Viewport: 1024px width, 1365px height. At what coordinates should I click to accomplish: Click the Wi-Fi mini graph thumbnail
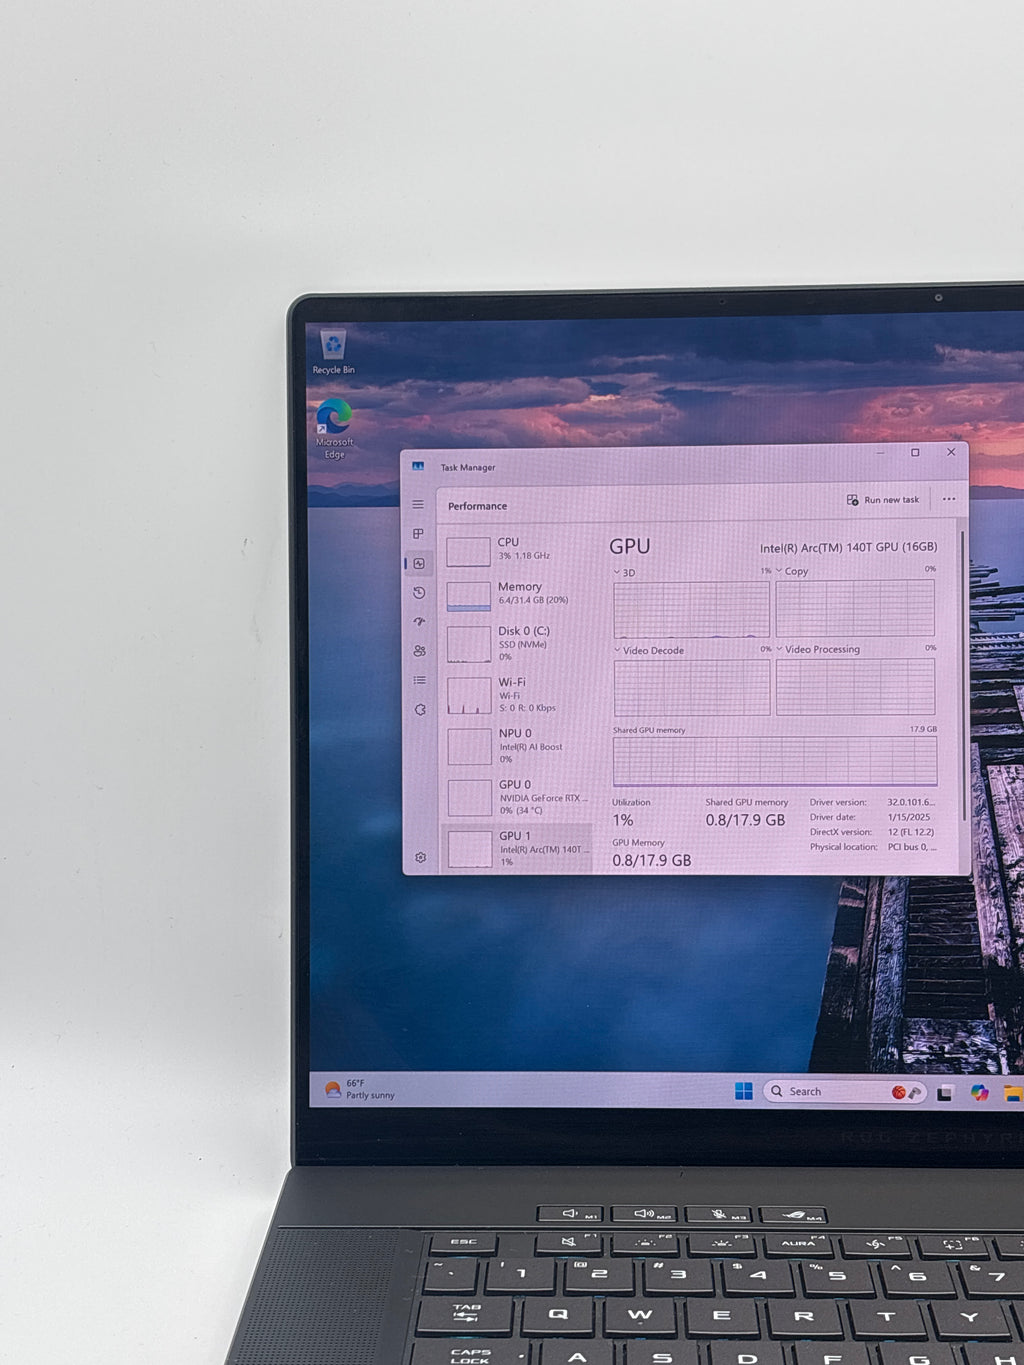pyautogui.click(x=469, y=696)
